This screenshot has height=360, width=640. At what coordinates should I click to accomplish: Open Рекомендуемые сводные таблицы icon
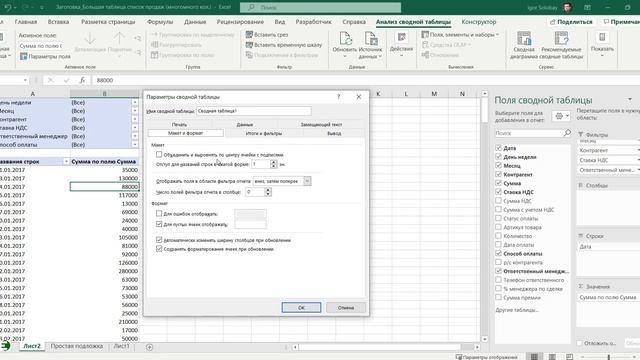point(561,38)
